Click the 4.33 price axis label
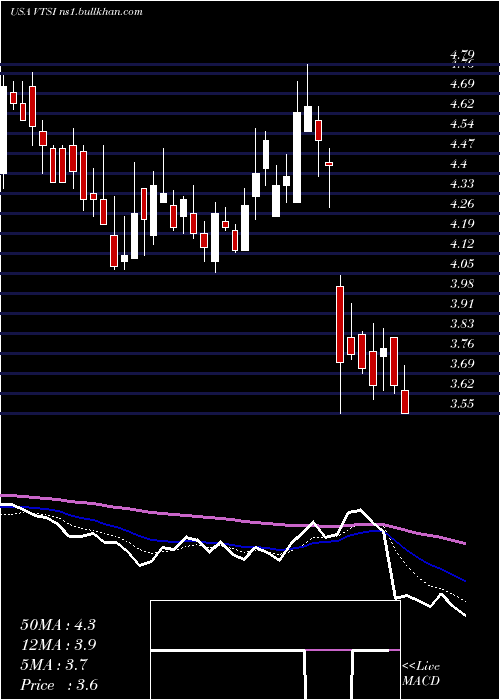Image resolution: width=500 pixels, height=700 pixels. tap(462, 183)
